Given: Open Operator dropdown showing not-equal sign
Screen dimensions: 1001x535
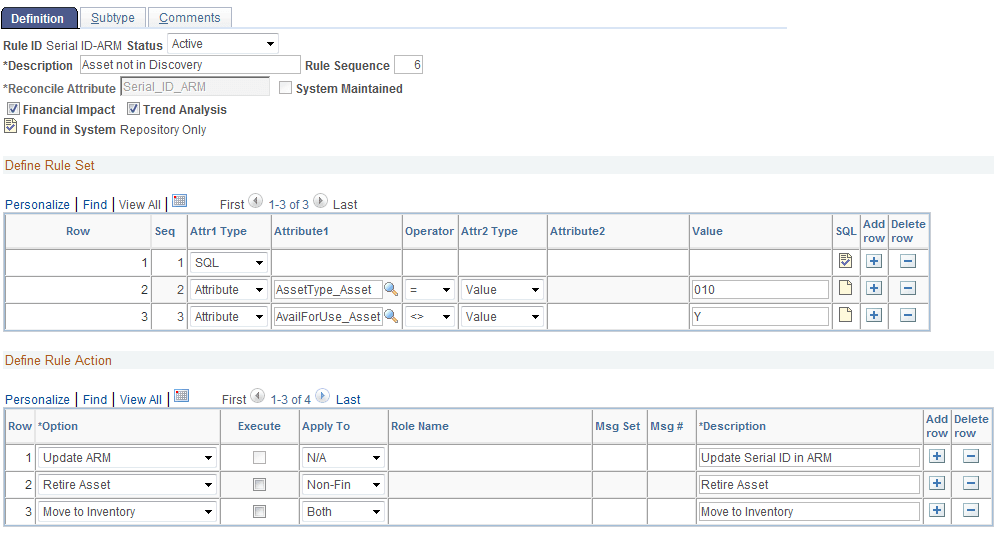Looking at the screenshot, I should click(430, 317).
